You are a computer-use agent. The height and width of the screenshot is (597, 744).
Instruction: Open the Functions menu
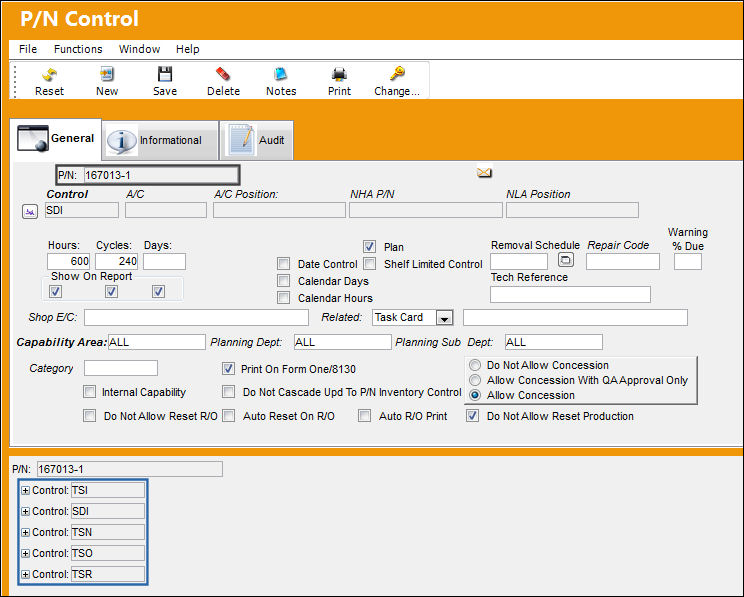78,49
